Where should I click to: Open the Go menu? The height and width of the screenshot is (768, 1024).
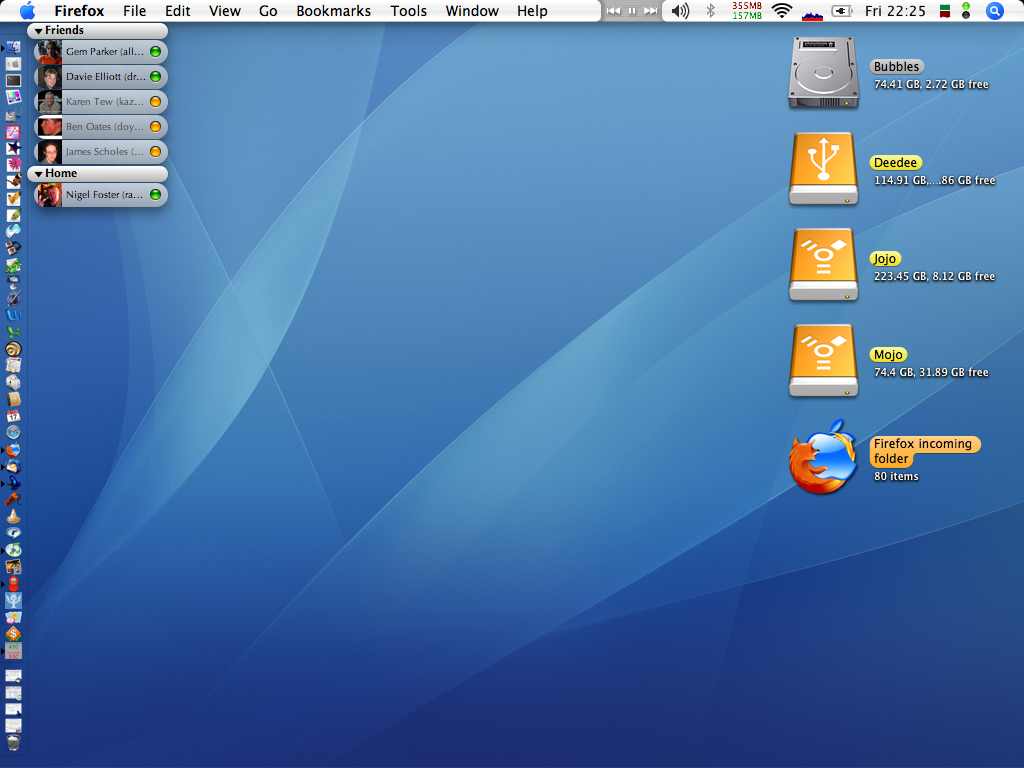pyautogui.click(x=268, y=11)
